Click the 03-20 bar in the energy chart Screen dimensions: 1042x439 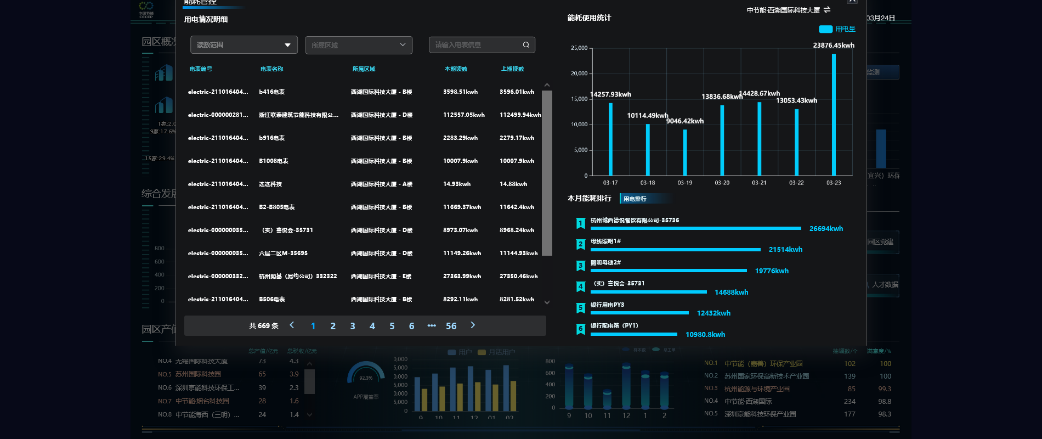722,140
